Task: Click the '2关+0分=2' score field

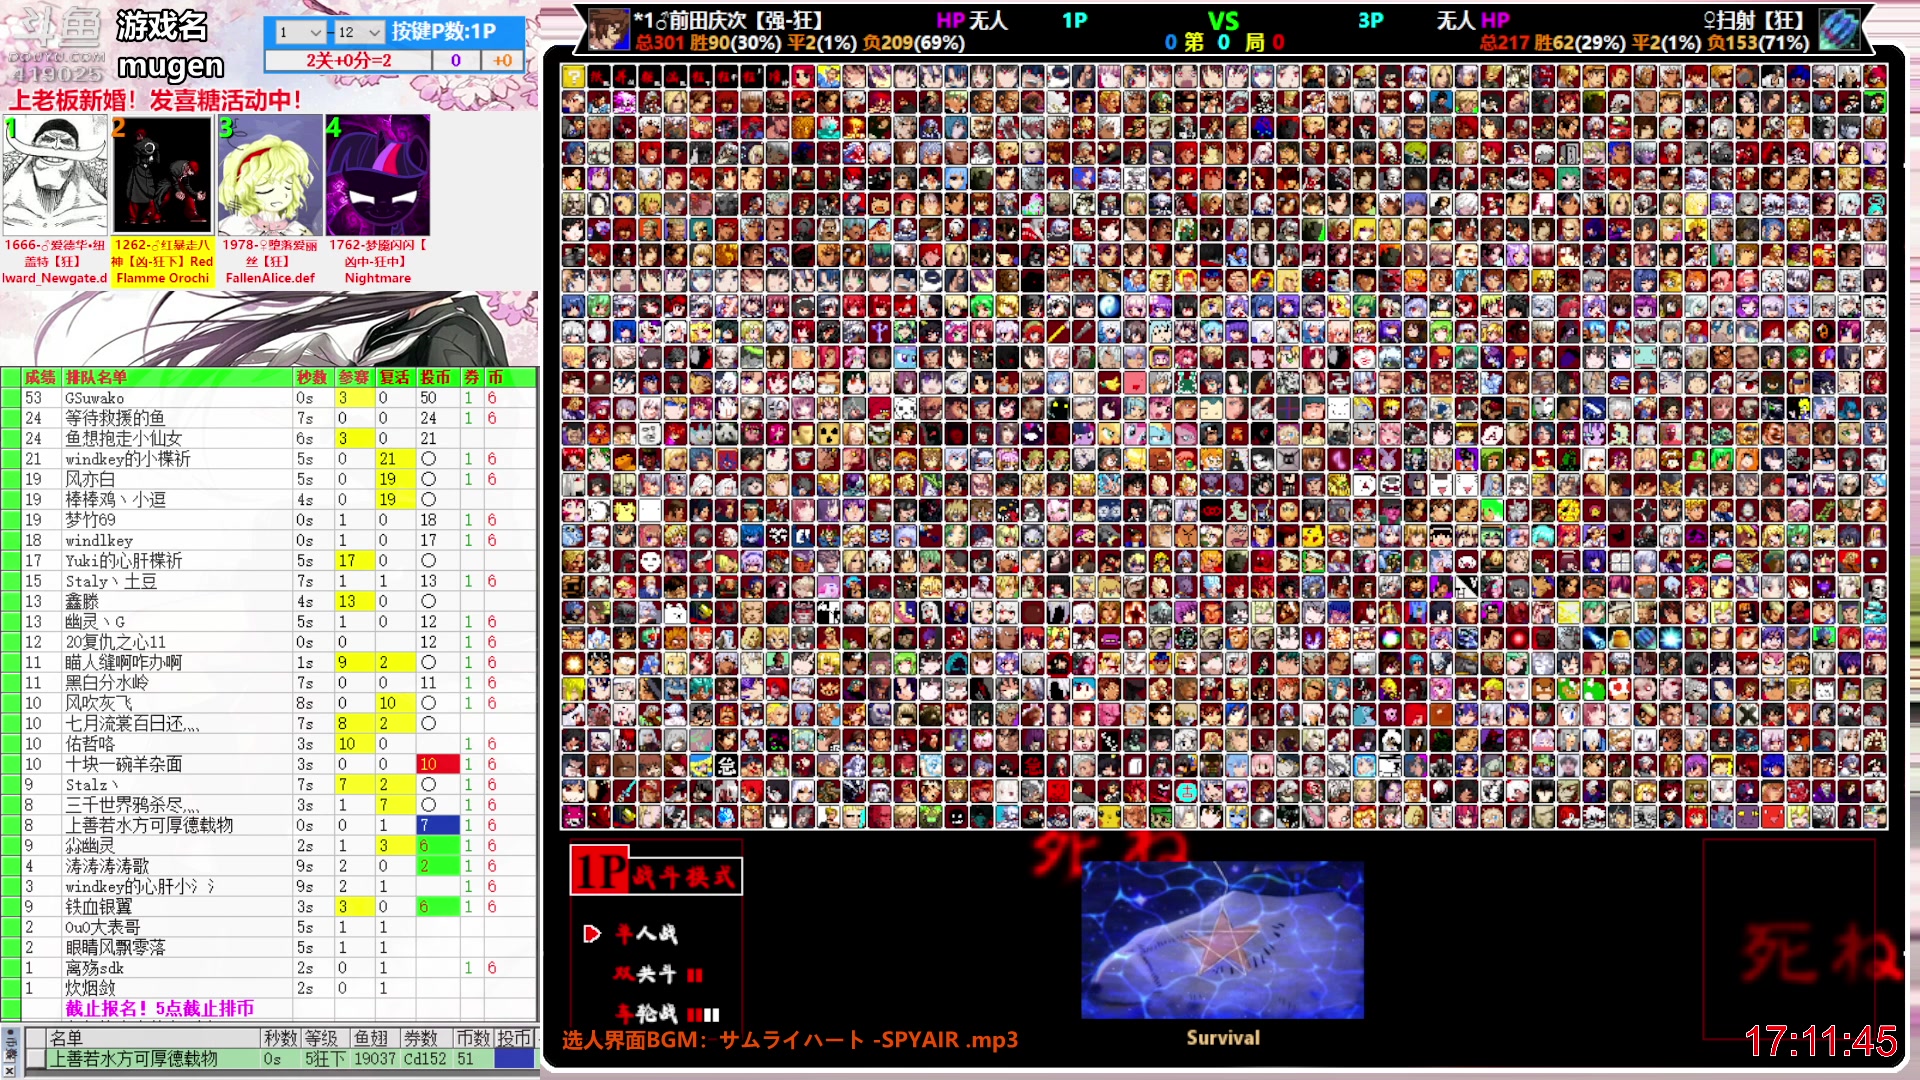Action: pos(349,60)
